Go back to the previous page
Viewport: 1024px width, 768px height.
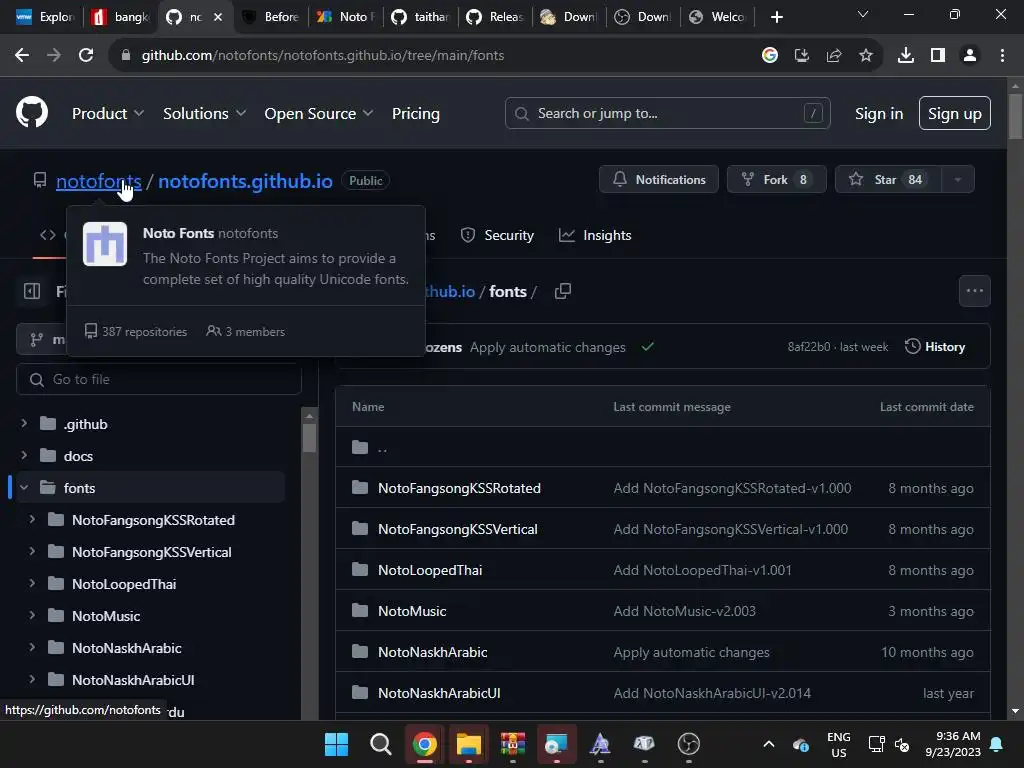pyautogui.click(x=22, y=56)
